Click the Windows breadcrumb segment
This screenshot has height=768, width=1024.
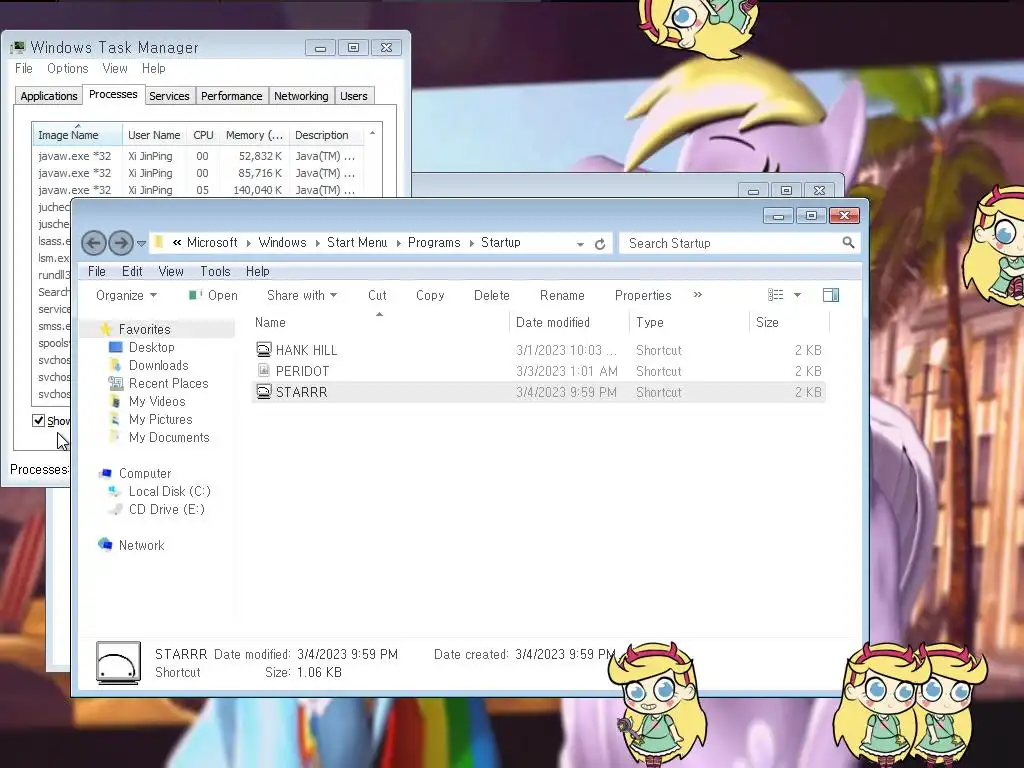(282, 242)
